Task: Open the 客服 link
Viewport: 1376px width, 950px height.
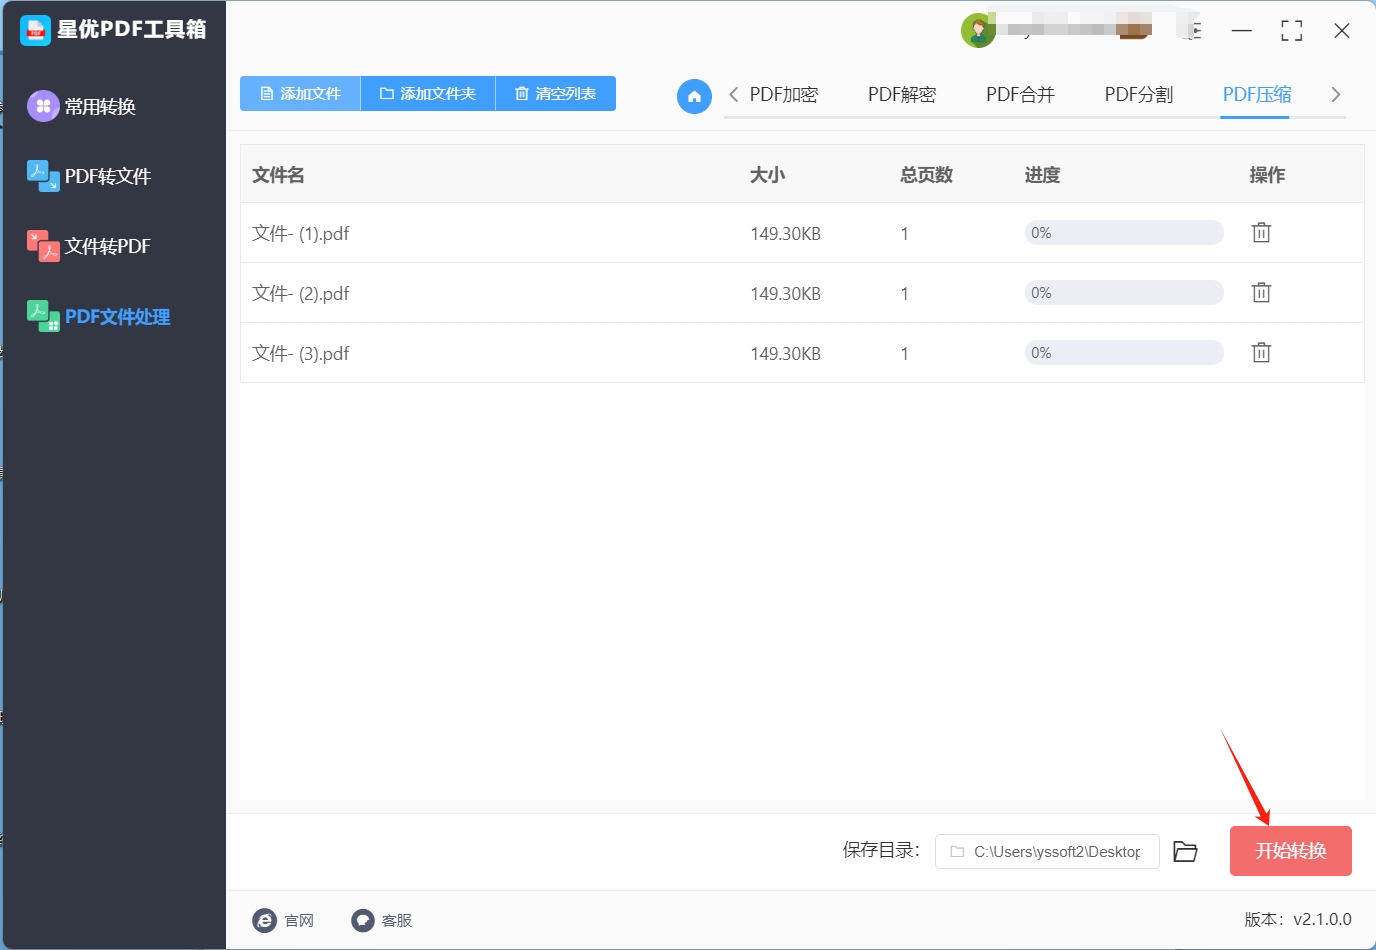Action: click(x=397, y=920)
